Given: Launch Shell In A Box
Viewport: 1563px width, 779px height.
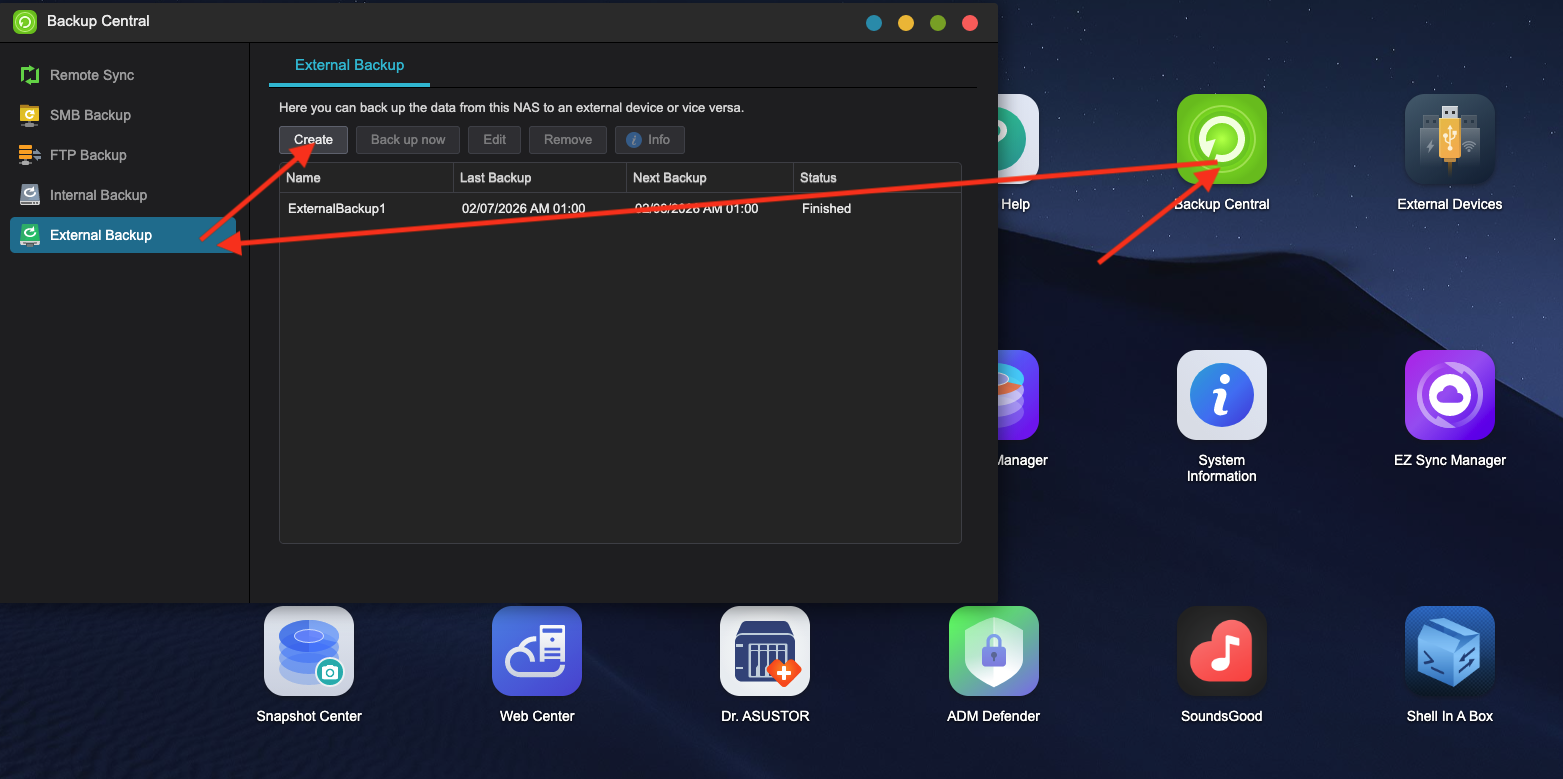Looking at the screenshot, I should point(1449,650).
